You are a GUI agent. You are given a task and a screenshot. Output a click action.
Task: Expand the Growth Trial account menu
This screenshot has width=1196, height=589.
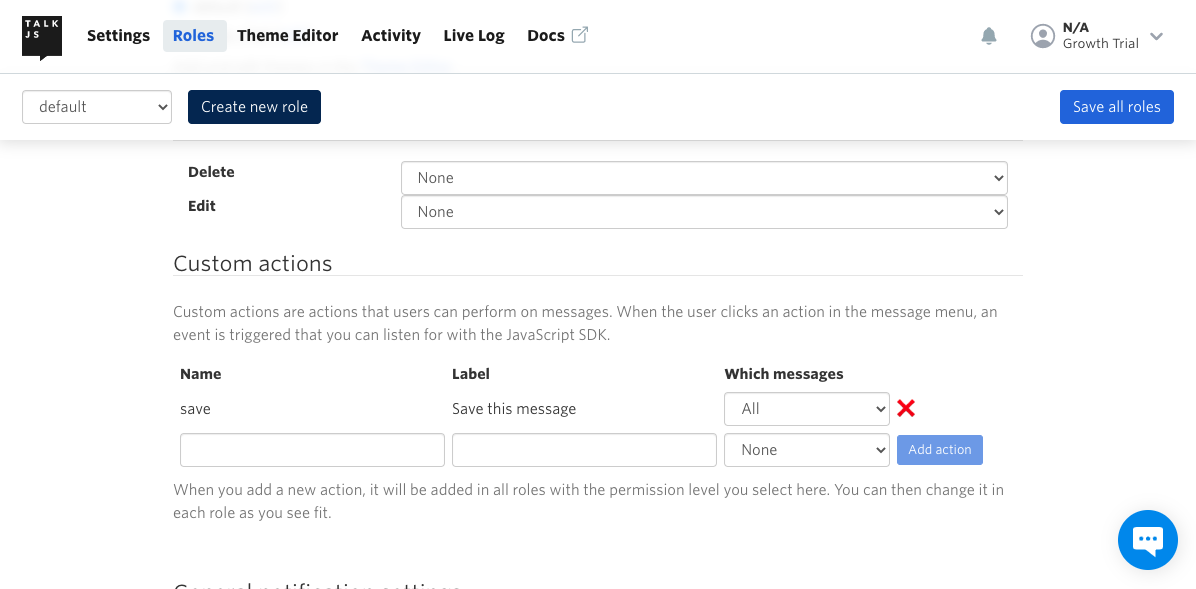tap(1157, 37)
